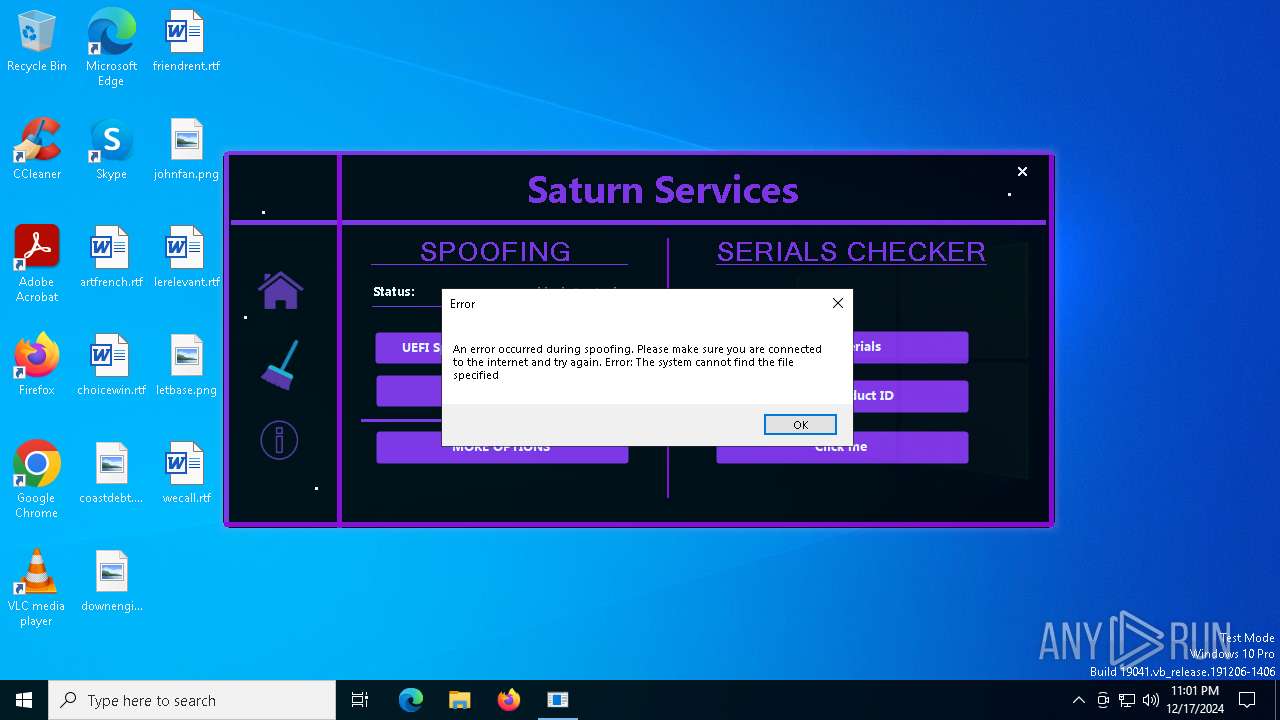Viewport: 1280px width, 720px height.
Task: Select letbase.png file on desktop
Action: pos(186,366)
